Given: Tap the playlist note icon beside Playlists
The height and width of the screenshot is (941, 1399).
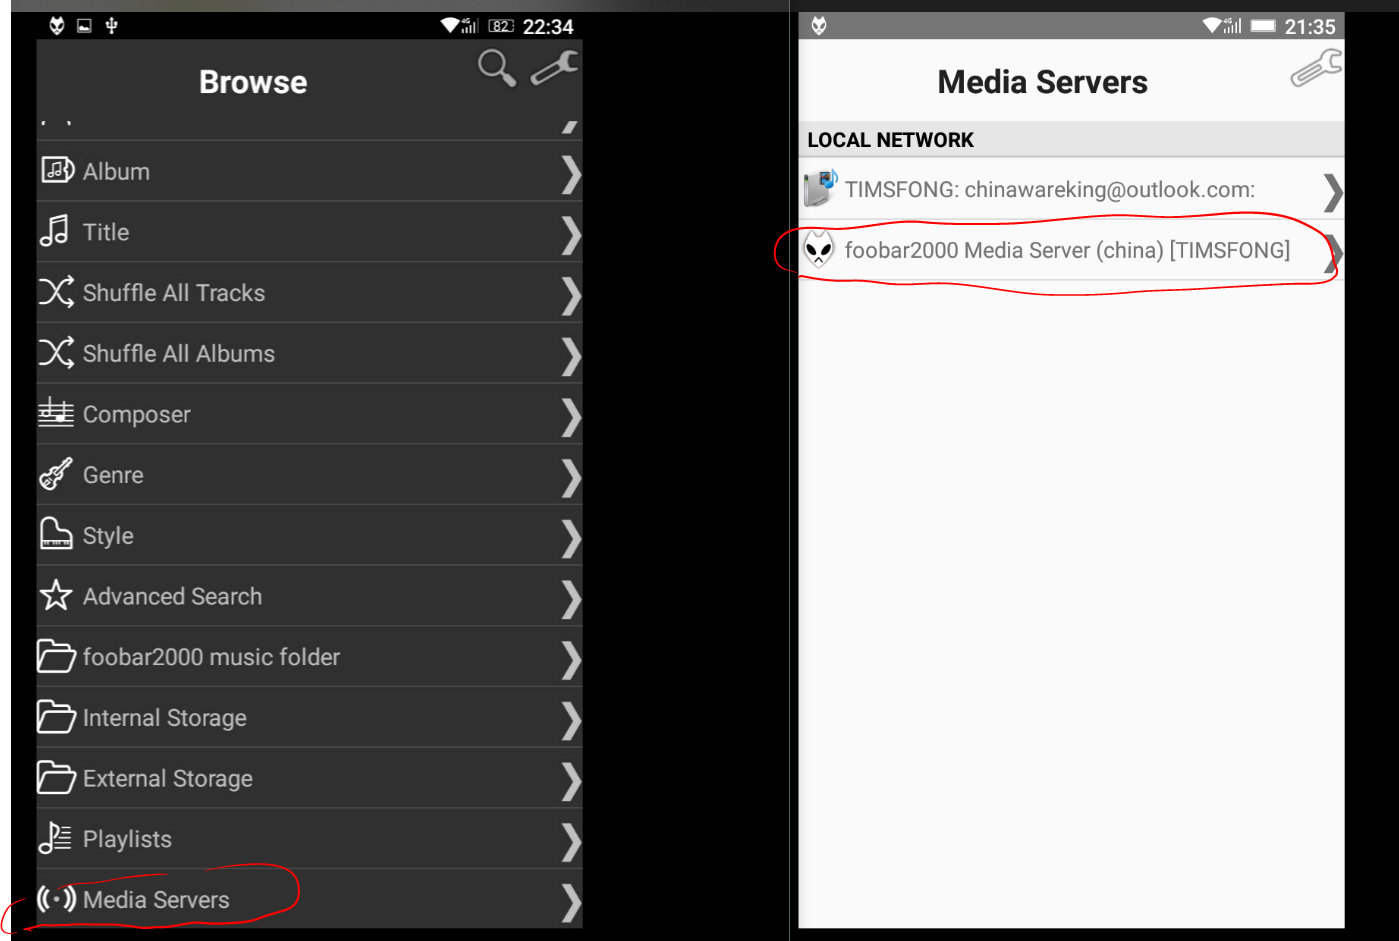Looking at the screenshot, I should click(x=55, y=838).
